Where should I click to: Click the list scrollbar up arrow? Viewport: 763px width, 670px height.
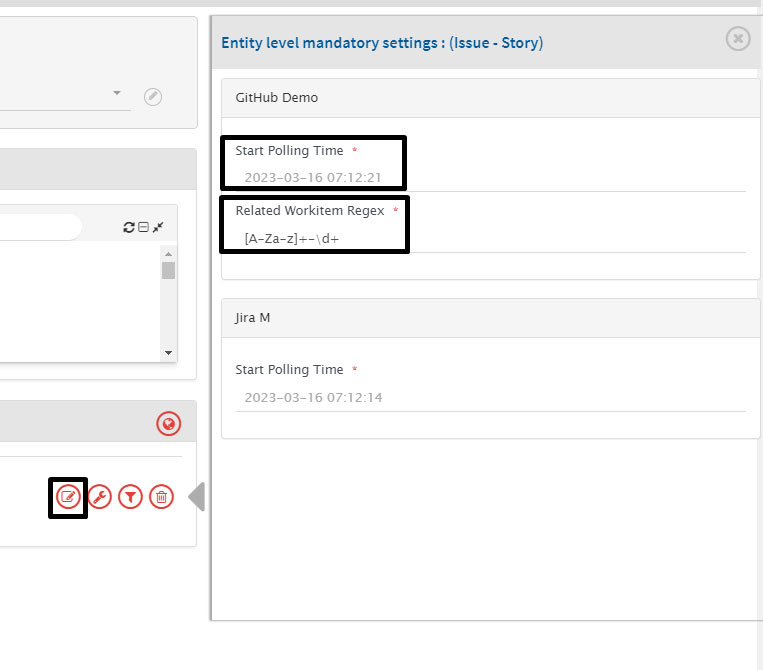tap(168, 253)
